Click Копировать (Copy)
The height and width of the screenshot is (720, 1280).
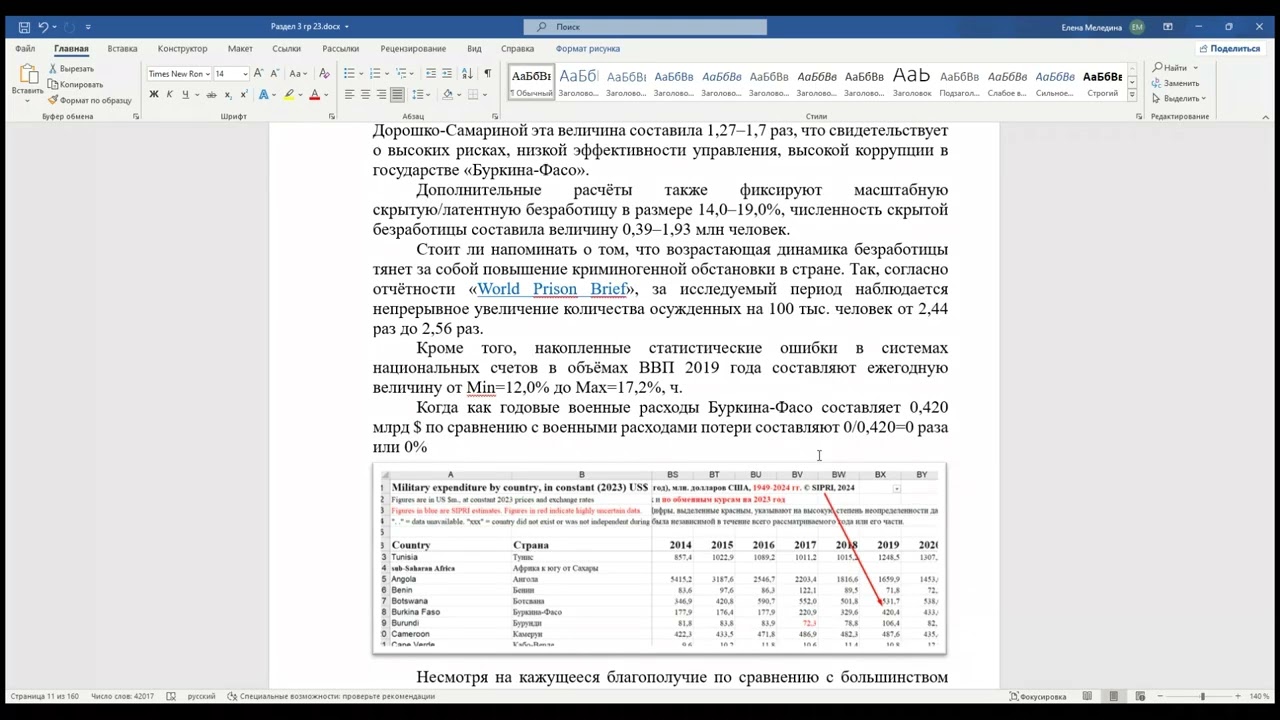[75, 85]
